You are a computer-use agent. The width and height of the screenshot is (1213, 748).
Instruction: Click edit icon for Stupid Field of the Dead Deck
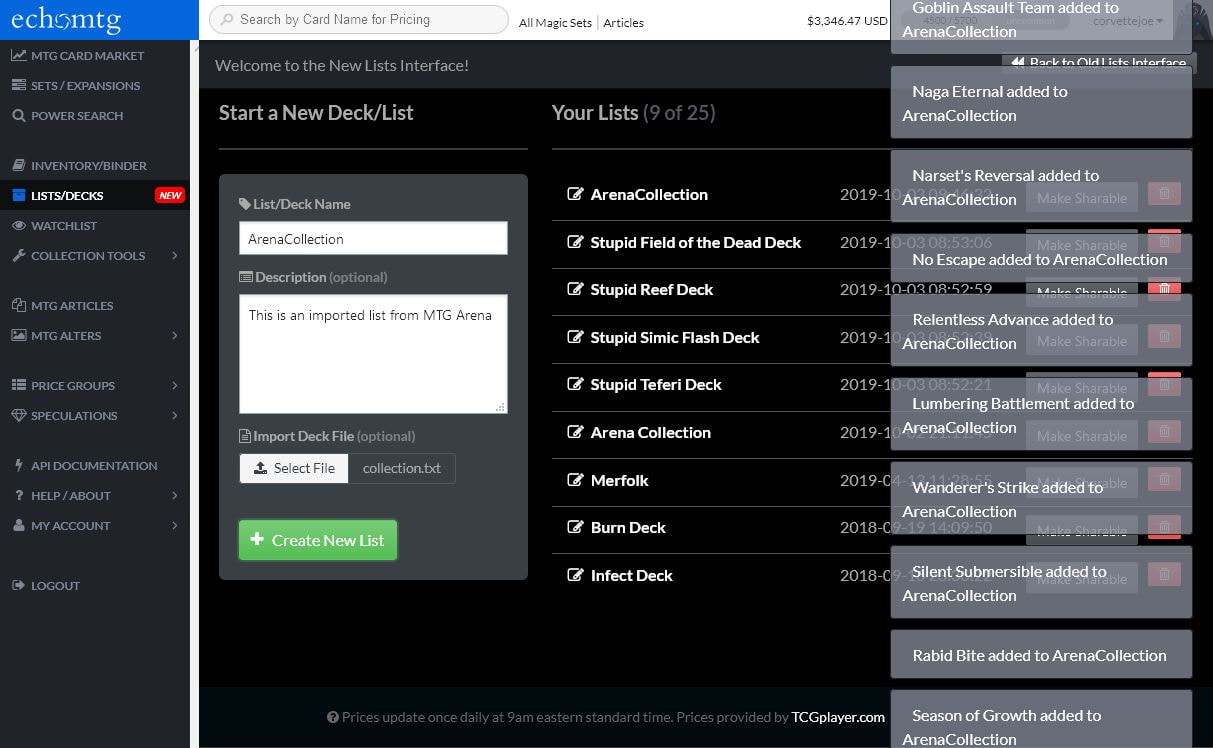pyautogui.click(x=575, y=242)
